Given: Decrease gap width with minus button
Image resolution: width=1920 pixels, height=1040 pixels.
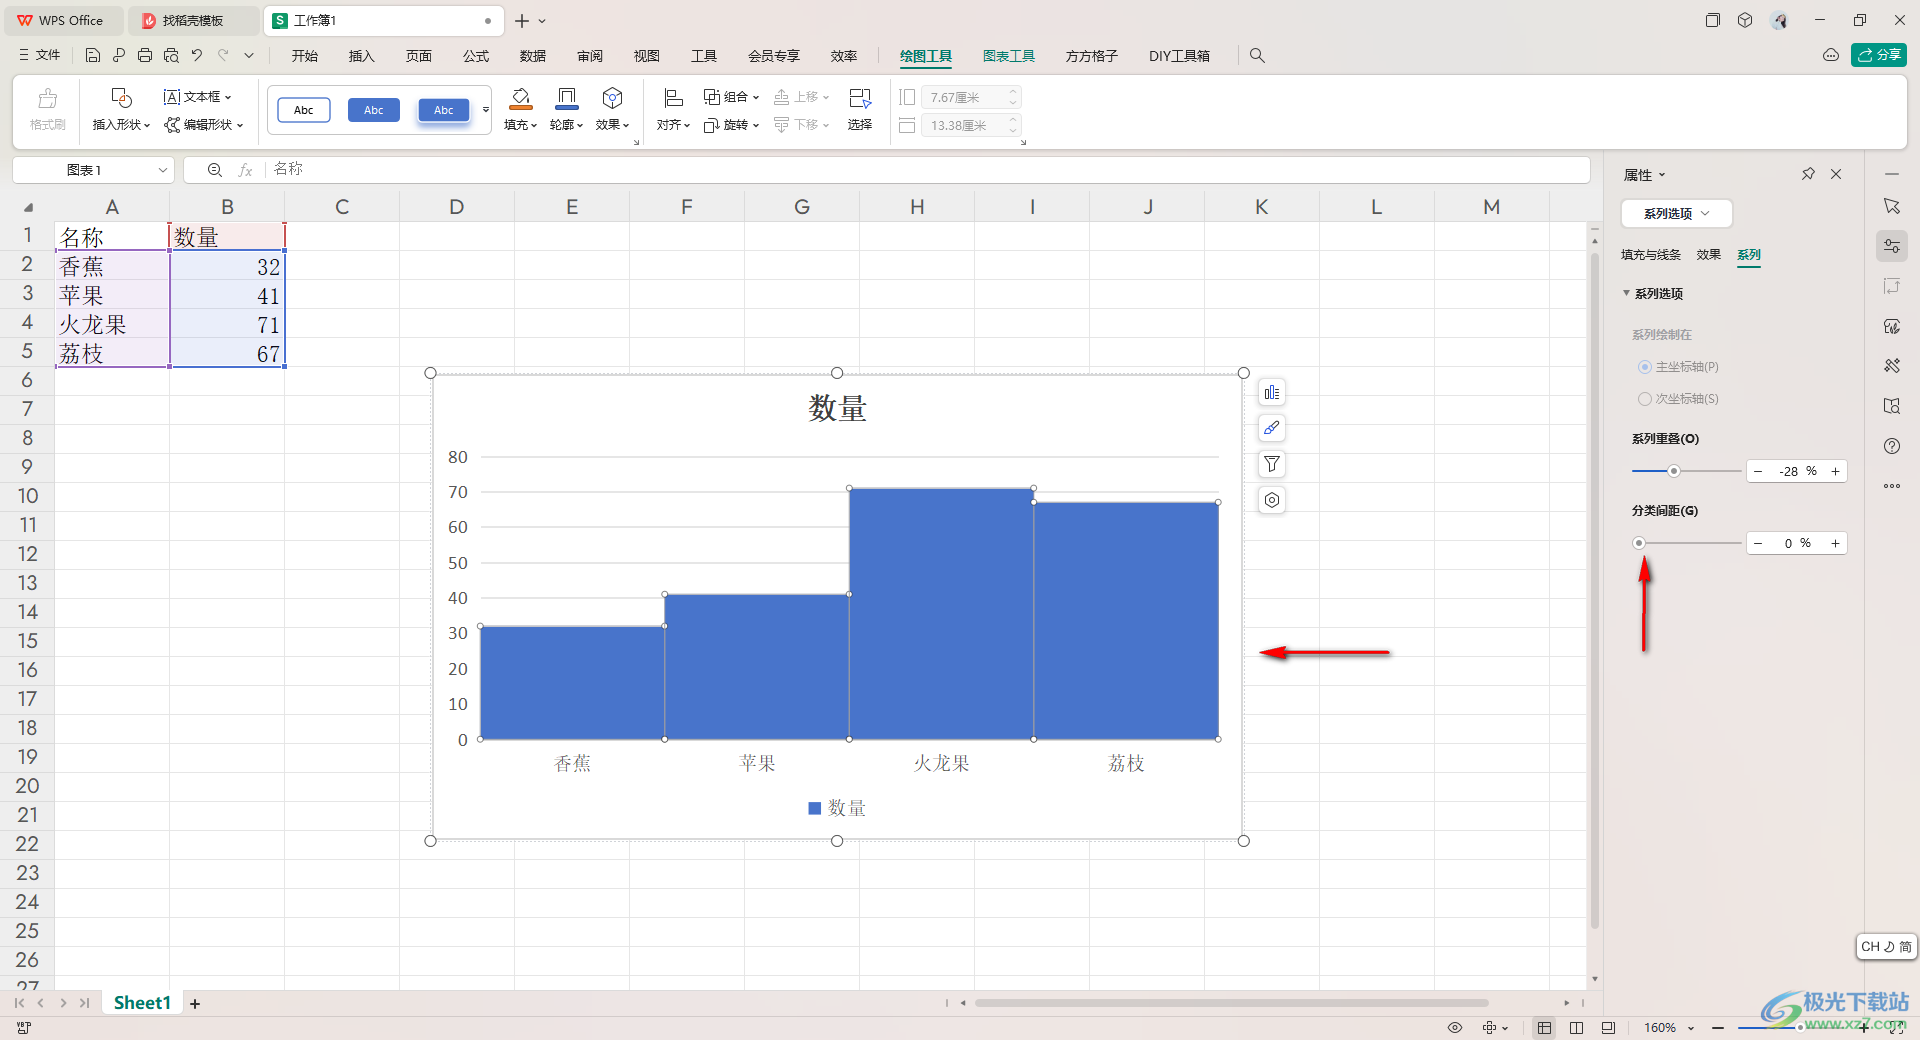Looking at the screenshot, I should click(1758, 543).
